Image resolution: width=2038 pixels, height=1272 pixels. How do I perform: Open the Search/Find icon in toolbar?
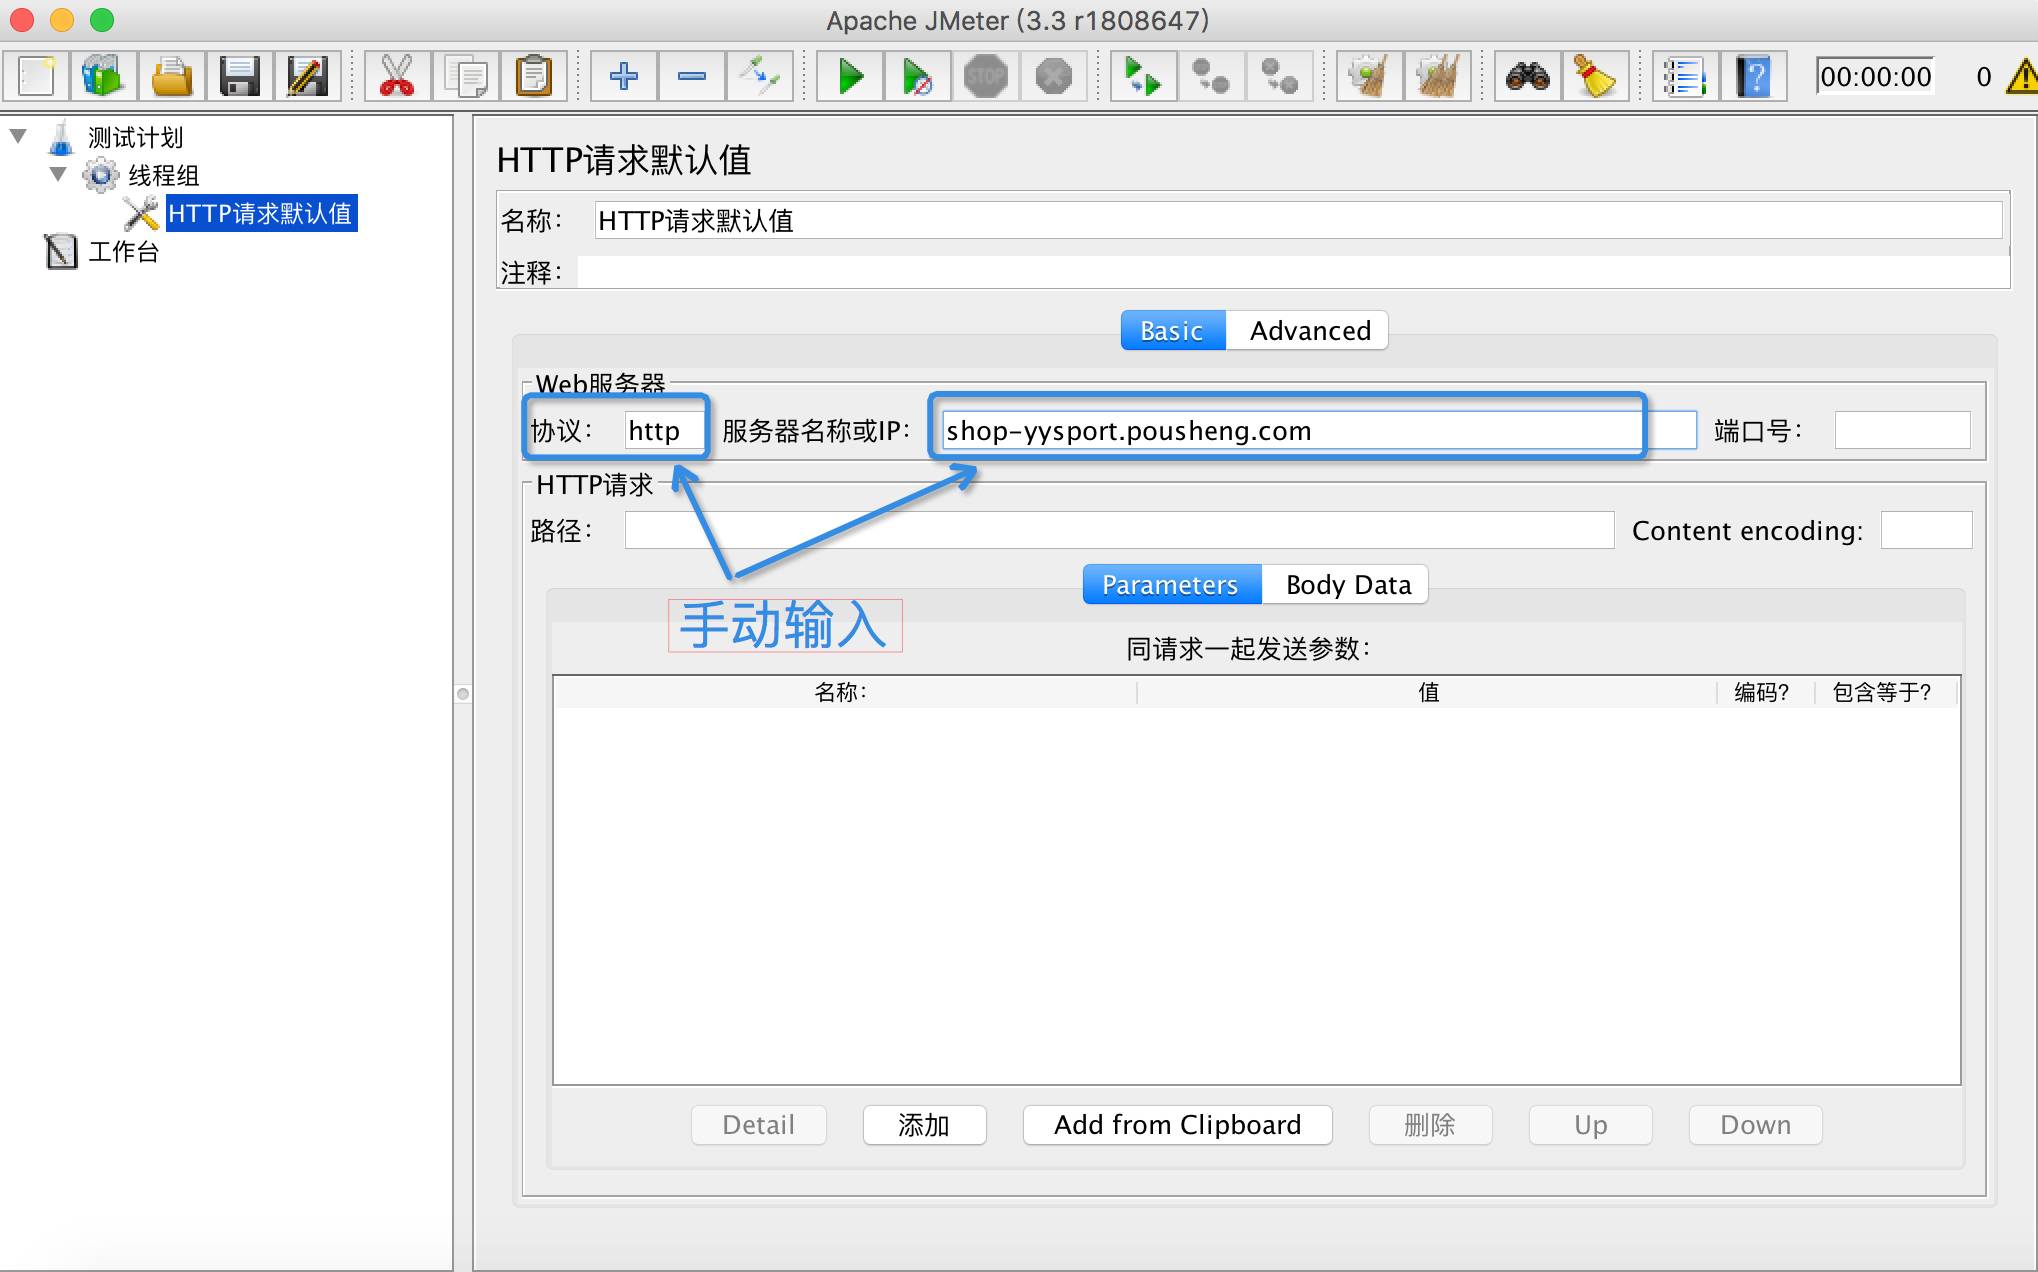tap(1531, 76)
